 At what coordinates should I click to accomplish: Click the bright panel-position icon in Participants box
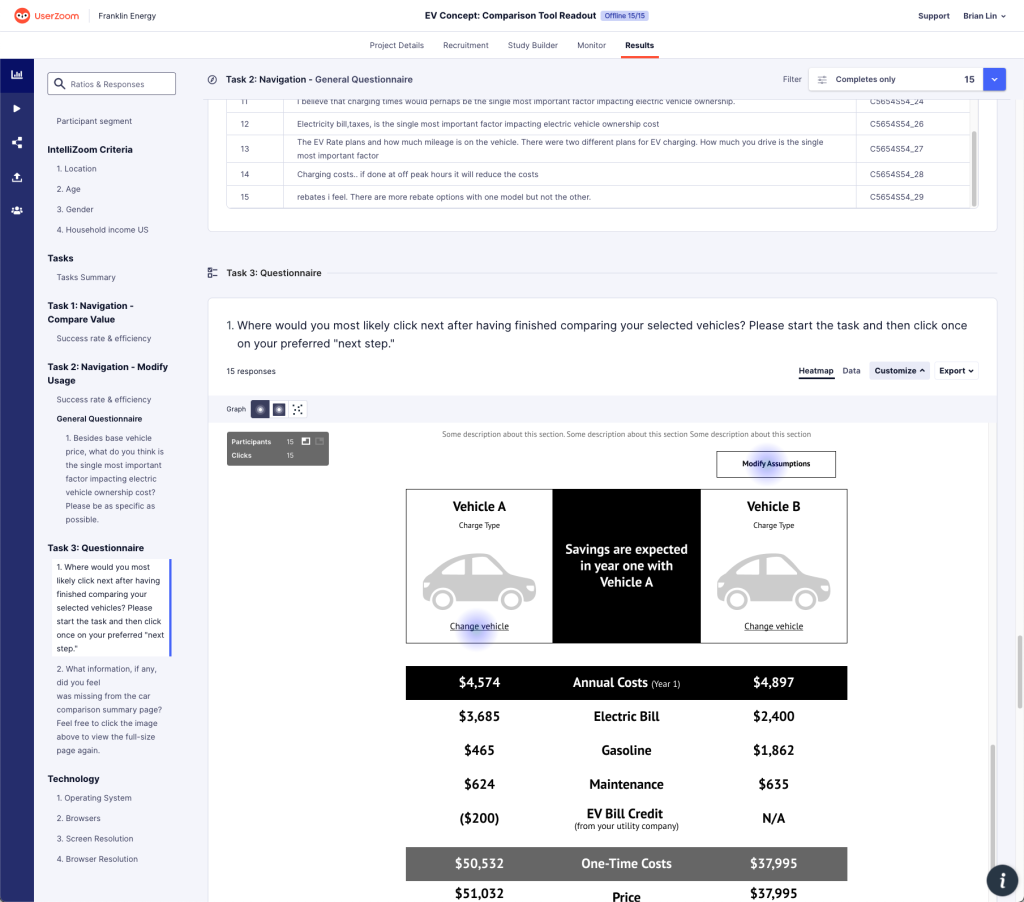pos(306,442)
